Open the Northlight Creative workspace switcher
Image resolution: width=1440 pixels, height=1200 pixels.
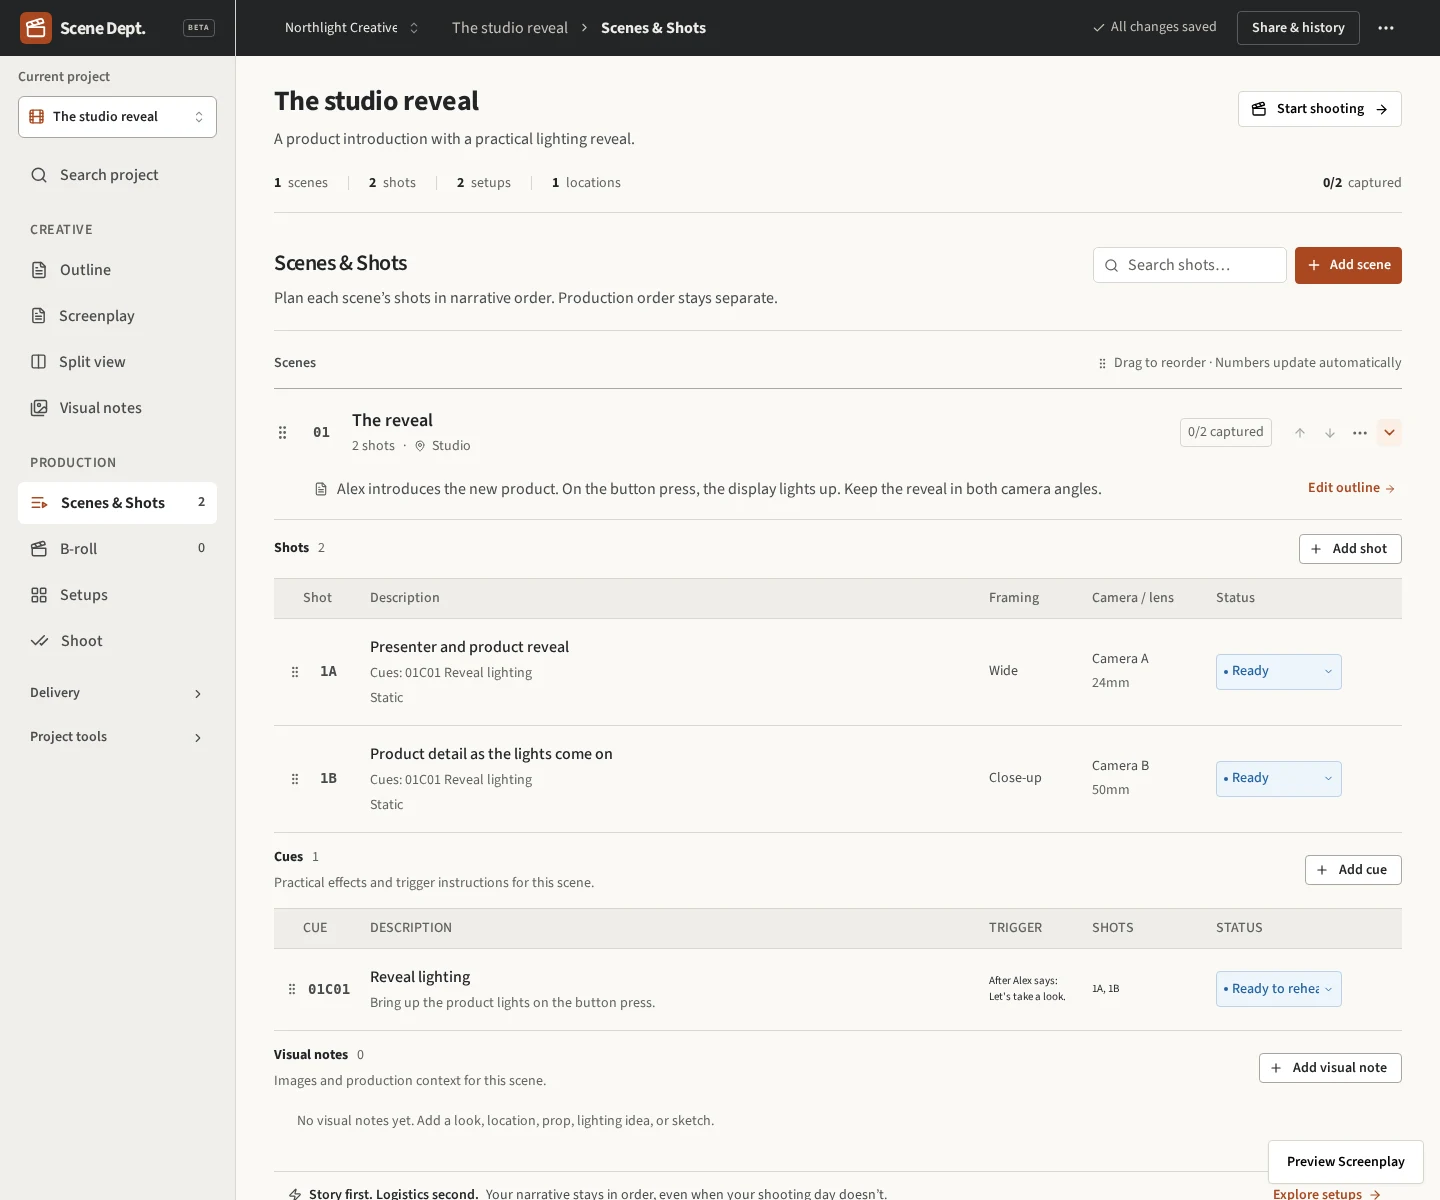click(352, 28)
